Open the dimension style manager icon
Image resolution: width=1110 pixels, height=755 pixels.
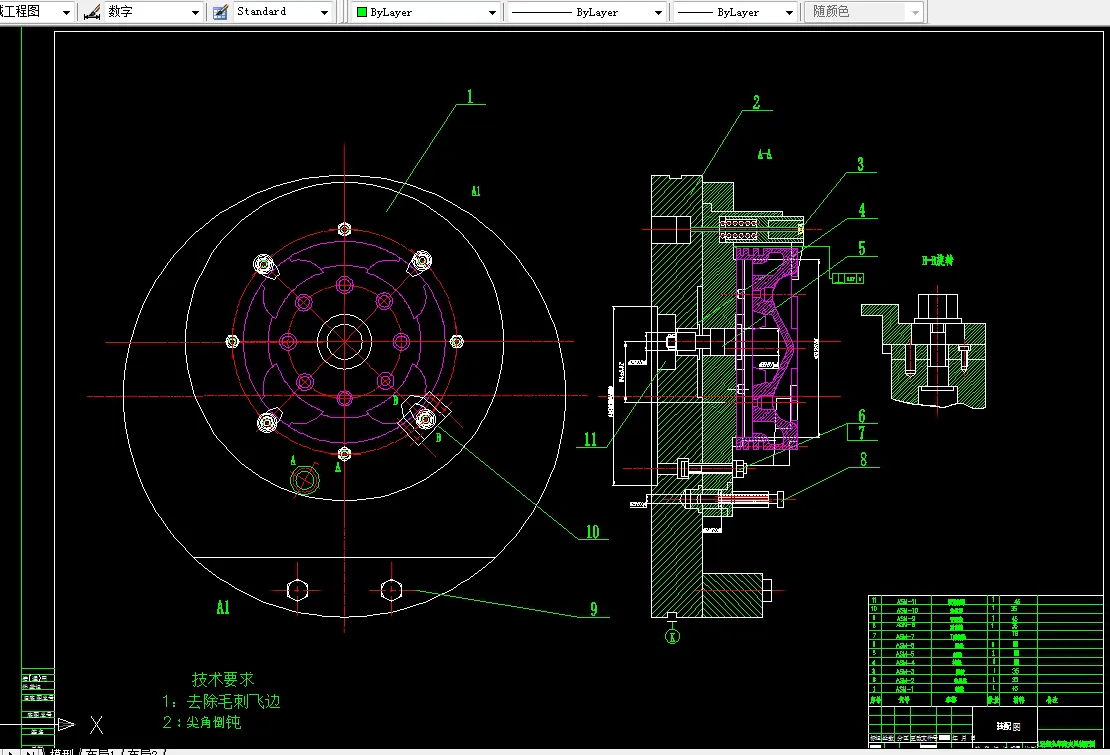tap(92, 12)
